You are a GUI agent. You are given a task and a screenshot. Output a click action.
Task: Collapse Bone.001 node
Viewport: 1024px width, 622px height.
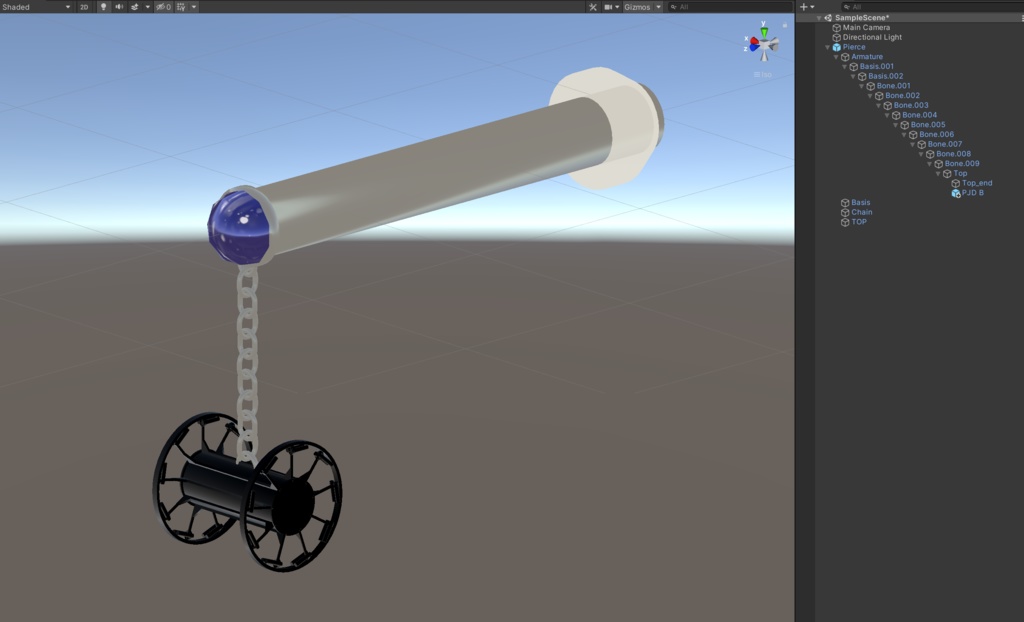point(861,86)
